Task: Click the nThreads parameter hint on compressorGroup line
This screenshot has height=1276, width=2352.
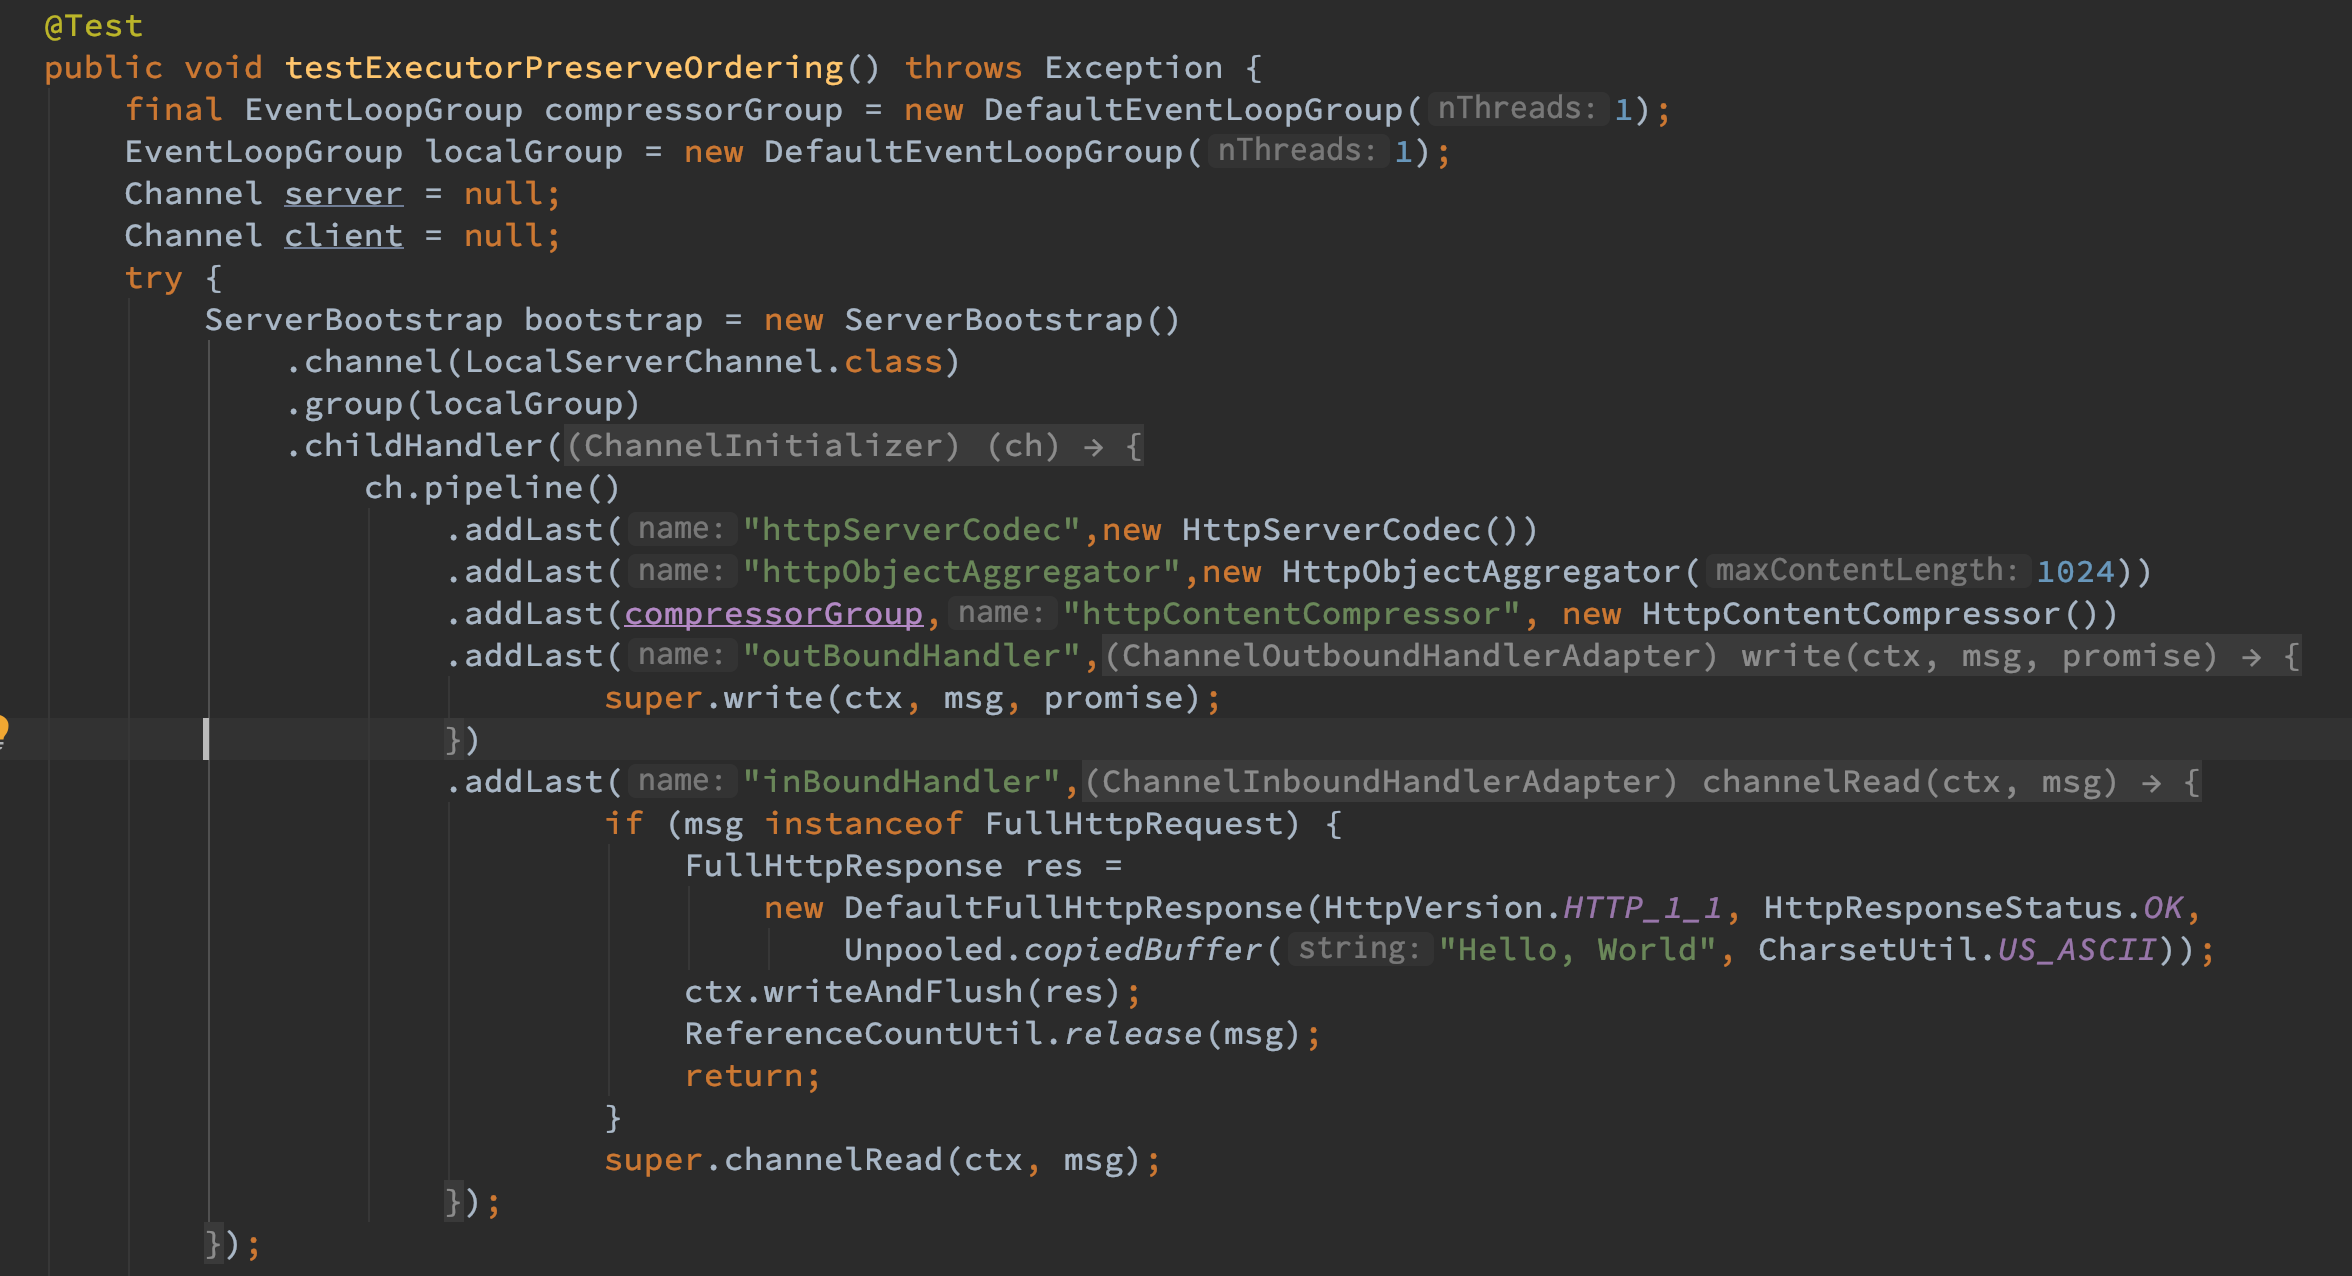Action: pyautogui.click(x=1516, y=108)
